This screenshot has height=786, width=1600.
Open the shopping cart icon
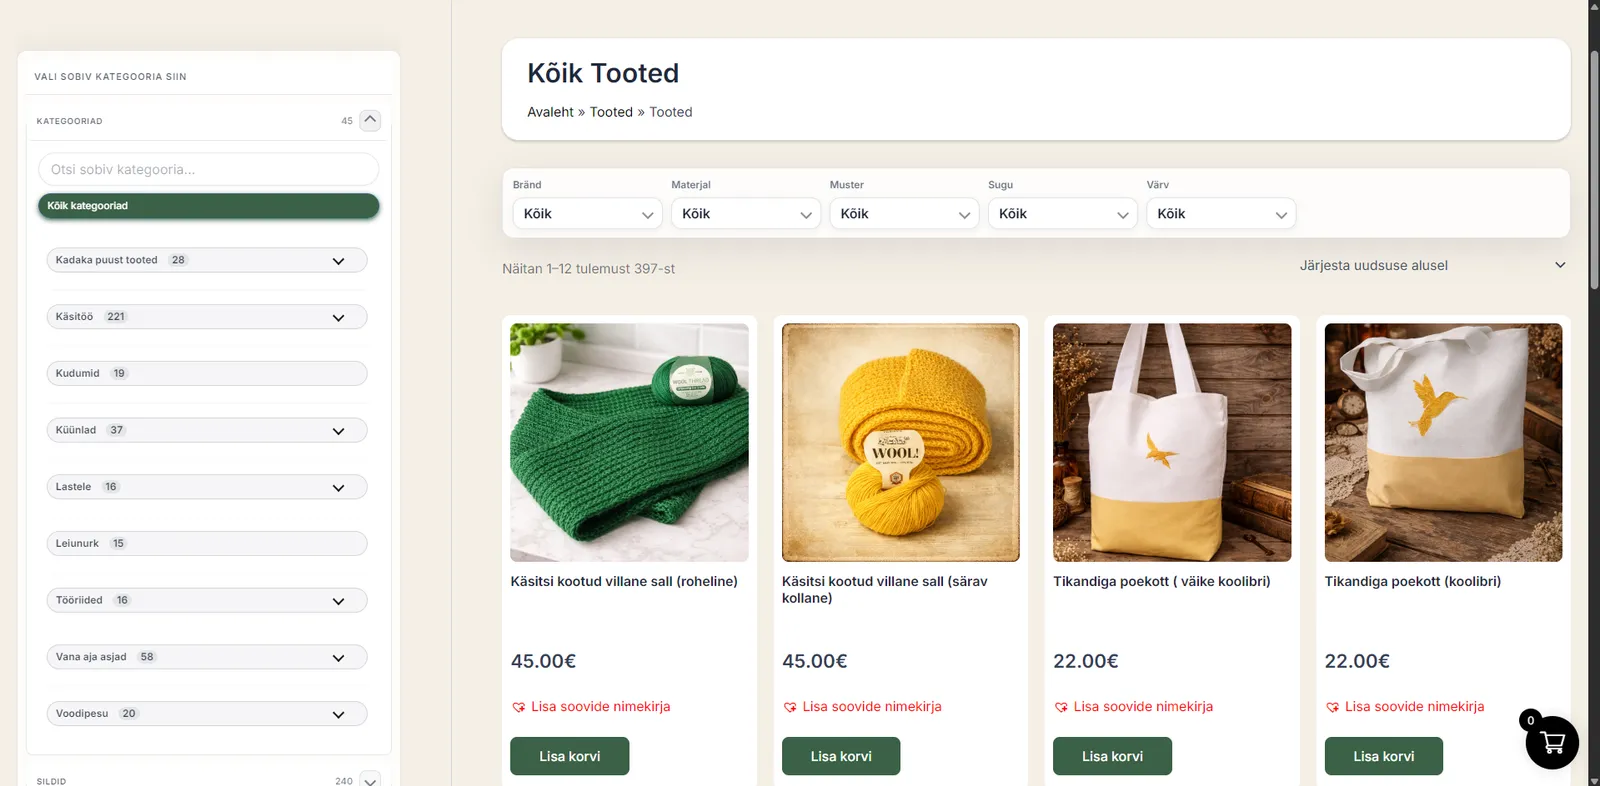(1551, 742)
